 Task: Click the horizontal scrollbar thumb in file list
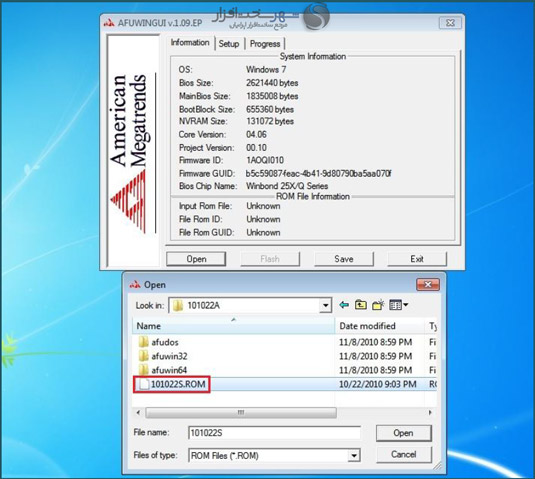241,413
